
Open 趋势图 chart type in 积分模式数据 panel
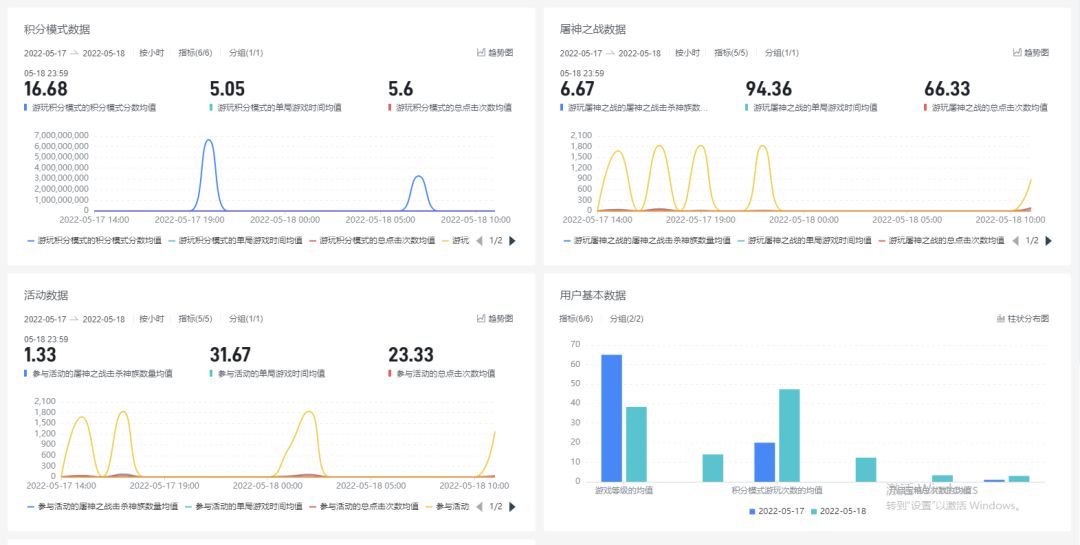[x=495, y=52]
